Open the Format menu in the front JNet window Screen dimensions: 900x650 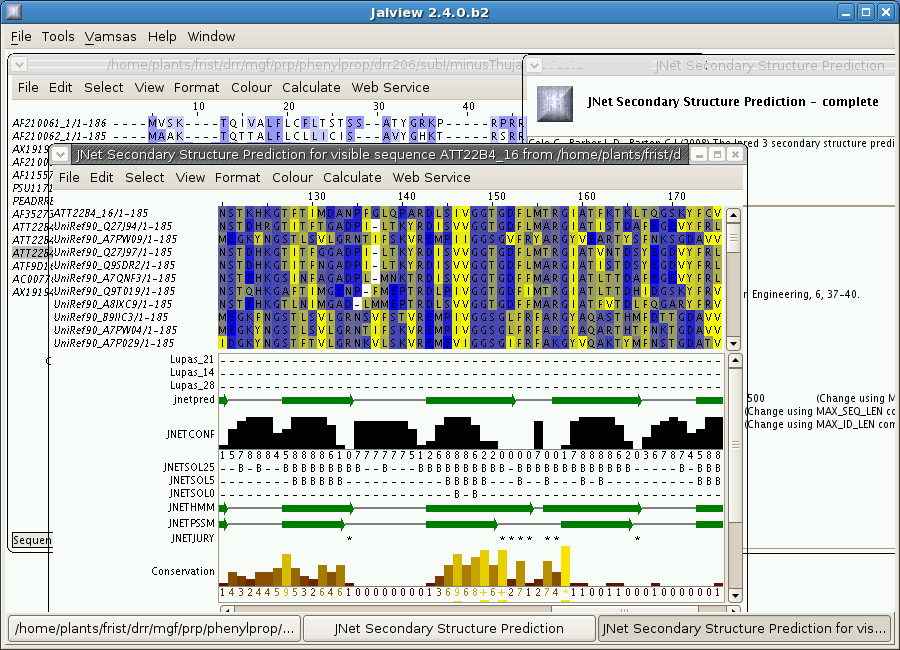click(x=238, y=177)
